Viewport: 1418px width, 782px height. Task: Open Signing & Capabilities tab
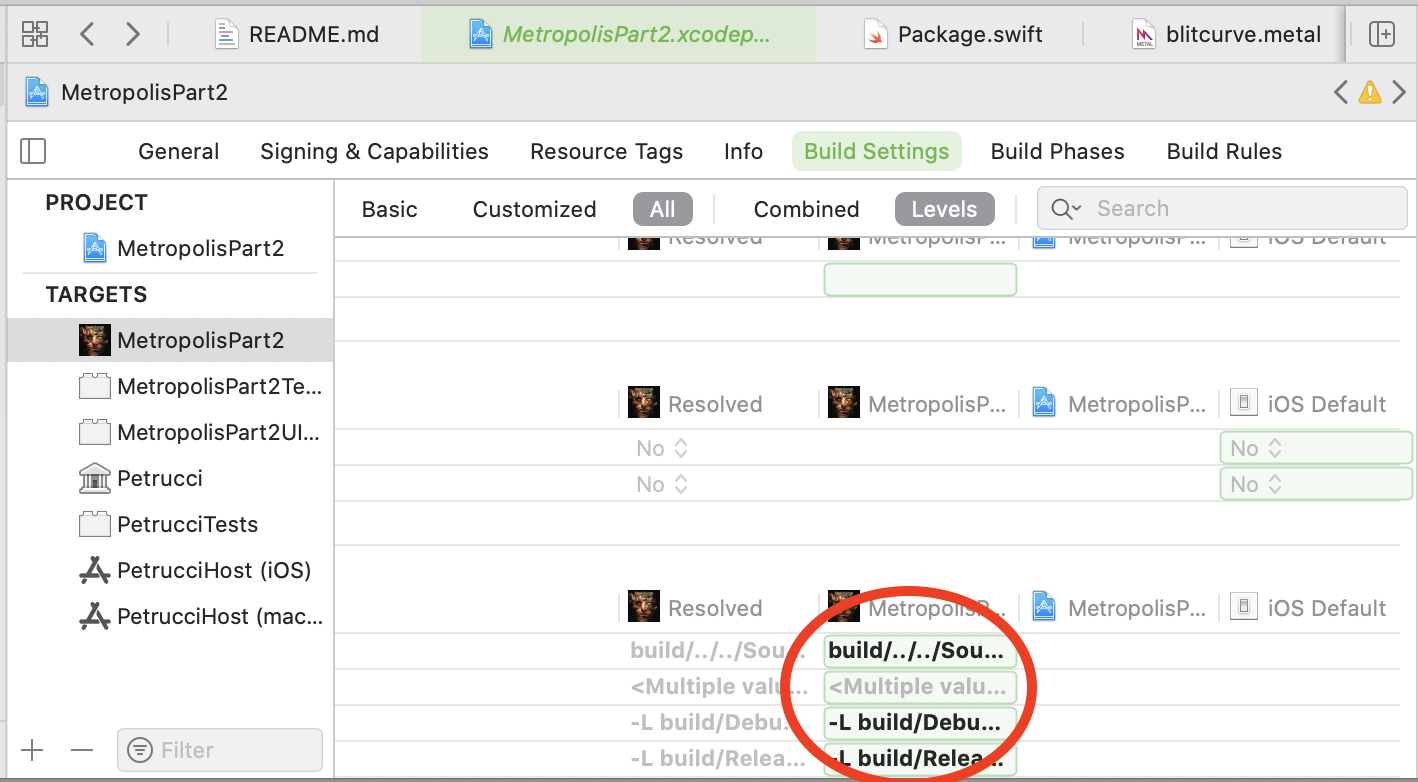[374, 151]
